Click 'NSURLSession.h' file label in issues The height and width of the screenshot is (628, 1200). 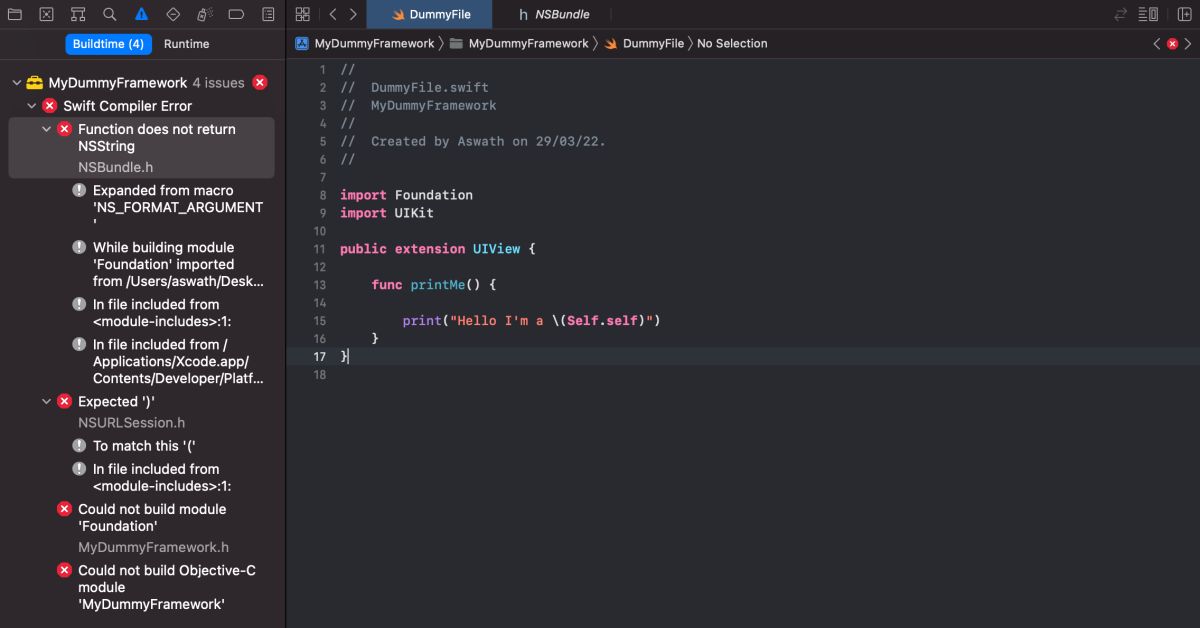pyautogui.click(x=131, y=423)
